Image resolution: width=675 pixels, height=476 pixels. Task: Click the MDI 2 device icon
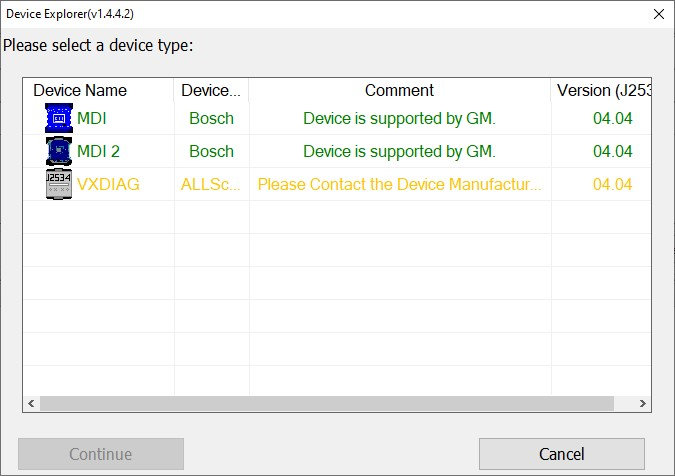coord(60,152)
